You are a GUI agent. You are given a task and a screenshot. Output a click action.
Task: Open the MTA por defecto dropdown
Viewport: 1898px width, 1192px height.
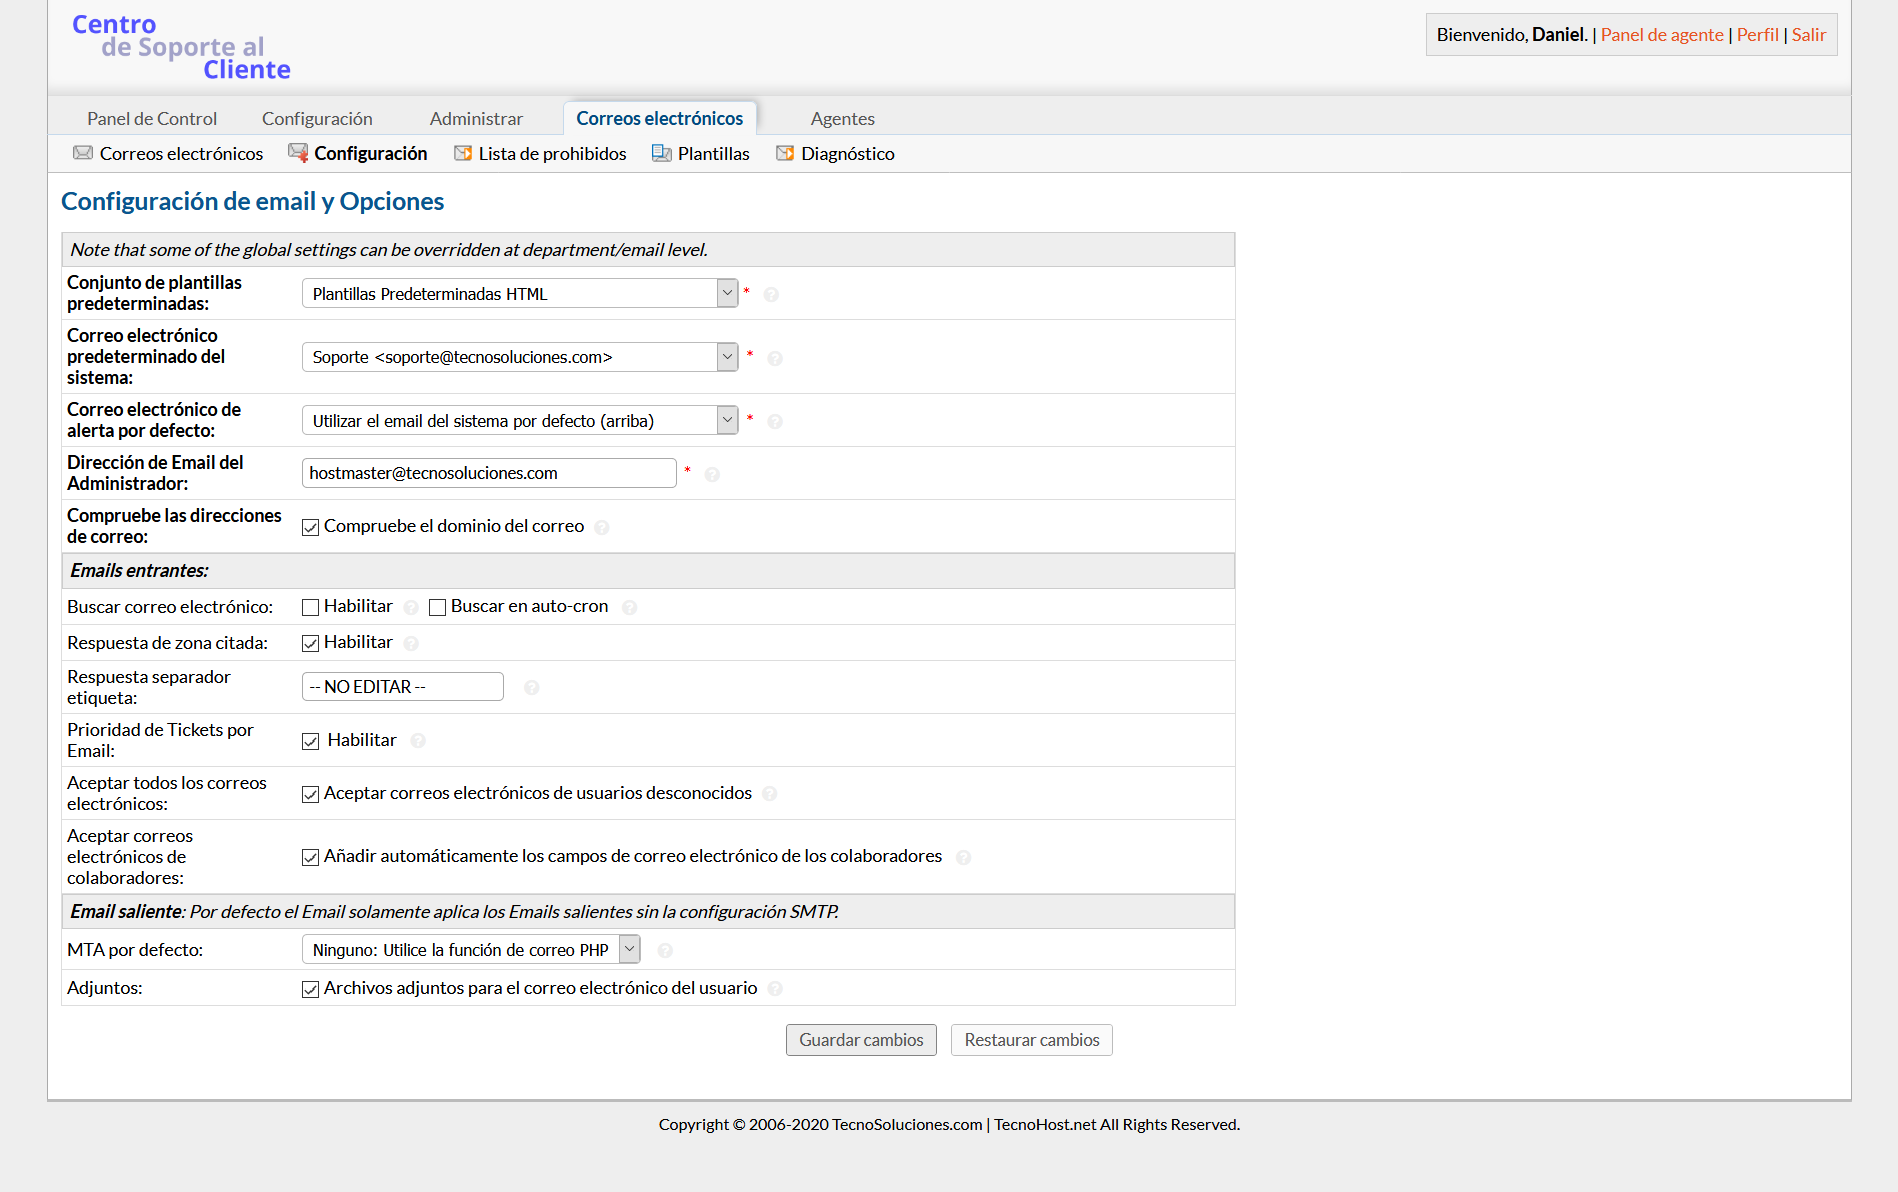click(x=470, y=949)
